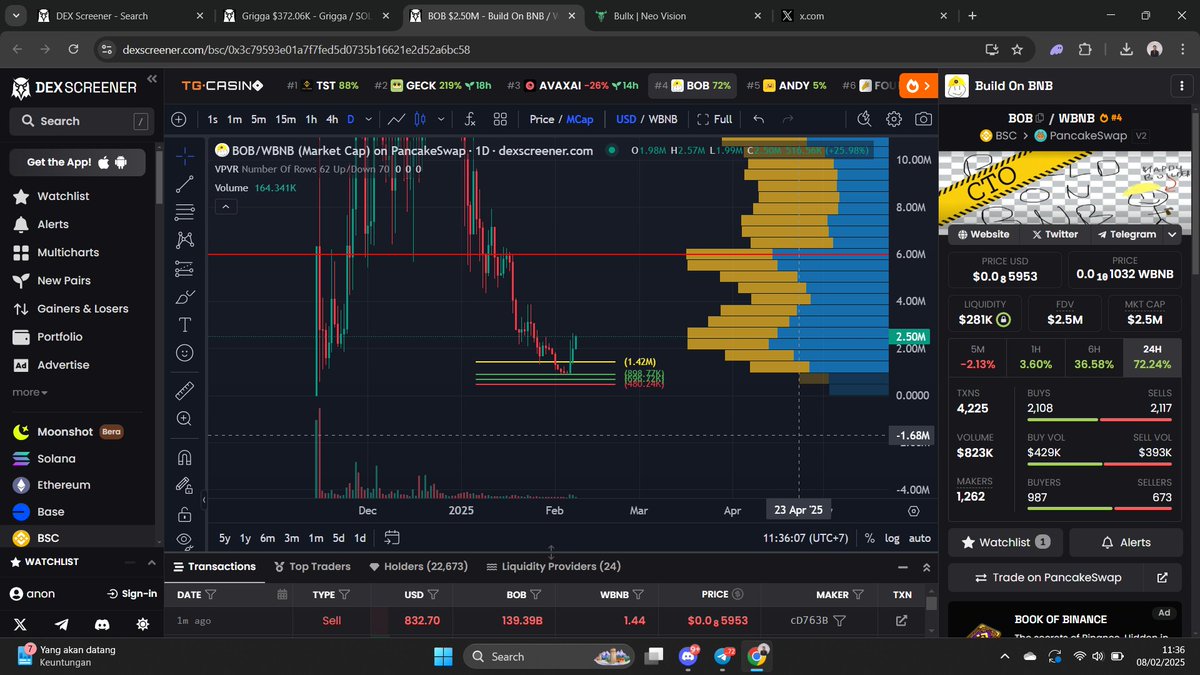Add symbol compare plus icon
The height and width of the screenshot is (675, 1200).
pos(179,119)
